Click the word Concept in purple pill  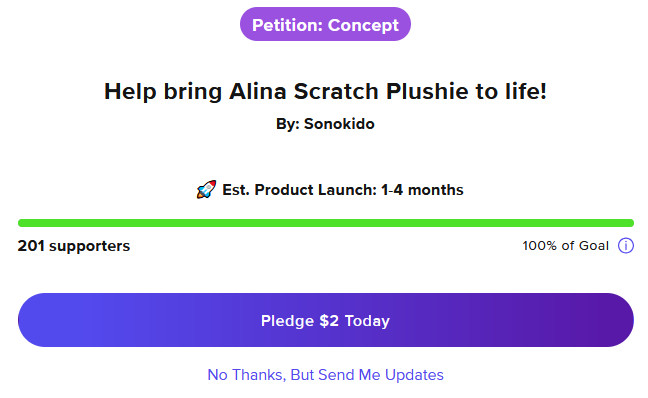point(363,25)
